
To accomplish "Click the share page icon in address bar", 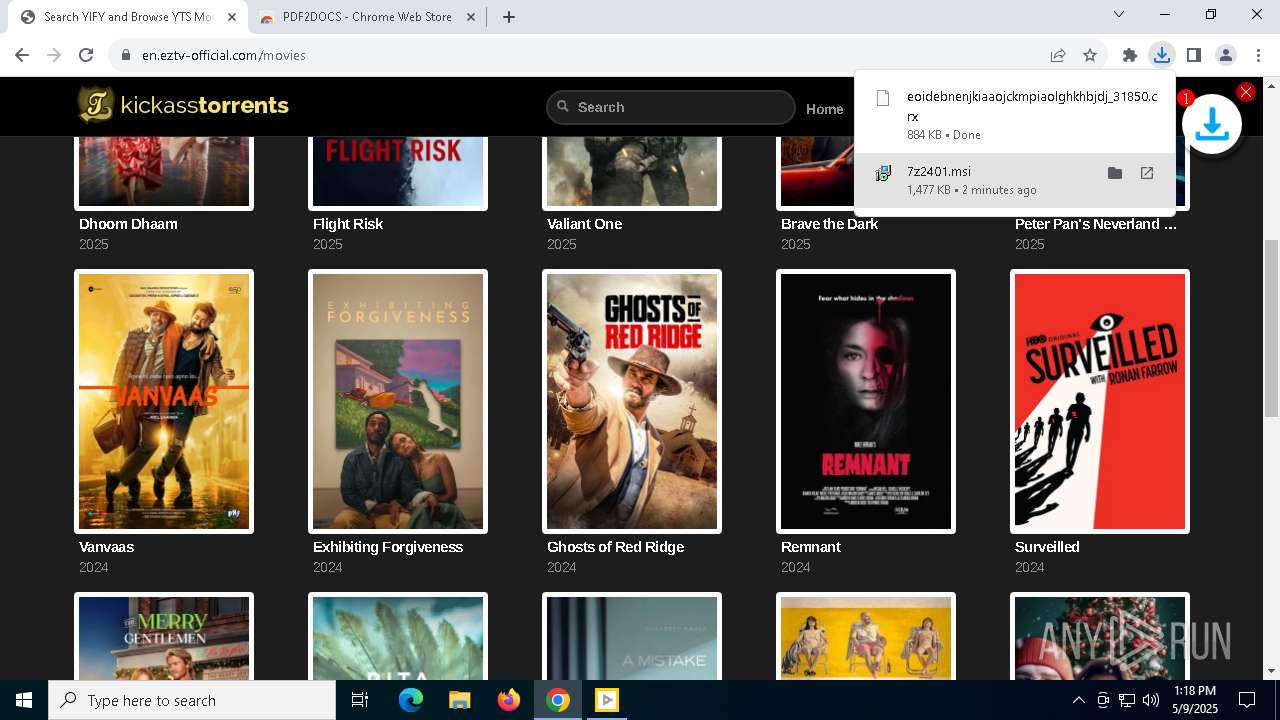I will 1058,55.
